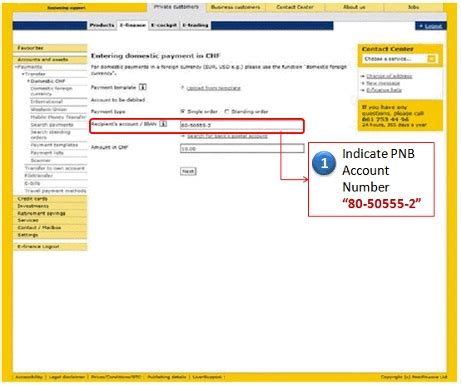Select Western Union in the sidebar
This screenshot has width=461, height=386.
pyautogui.click(x=48, y=109)
